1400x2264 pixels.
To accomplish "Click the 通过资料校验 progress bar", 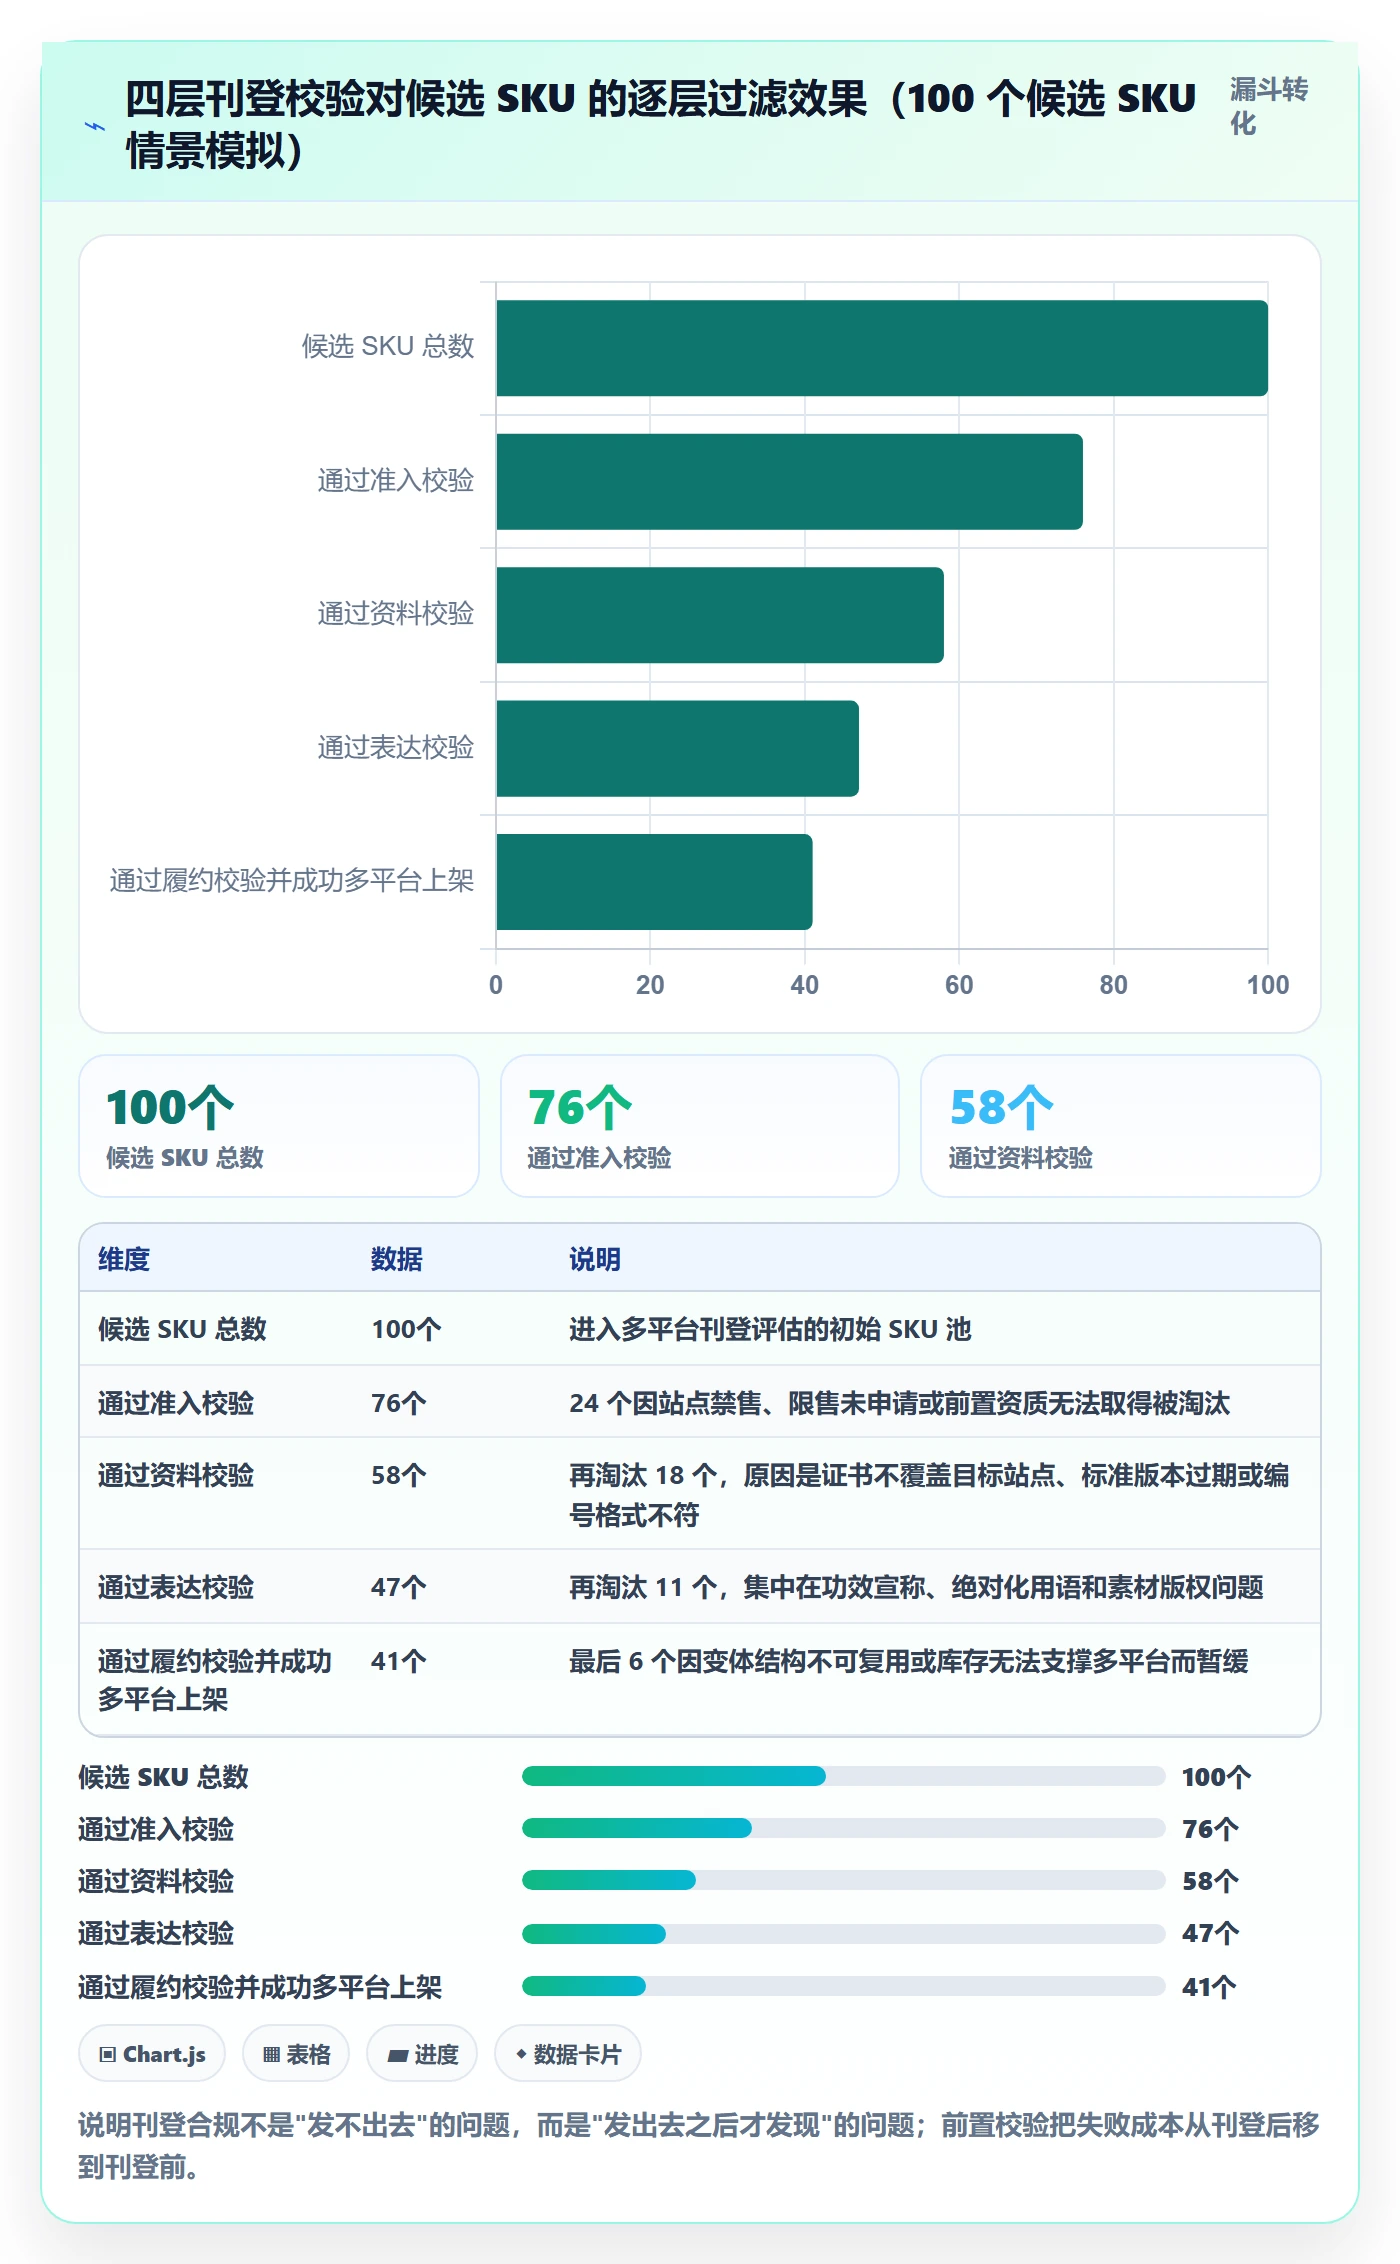I will tap(843, 1880).
